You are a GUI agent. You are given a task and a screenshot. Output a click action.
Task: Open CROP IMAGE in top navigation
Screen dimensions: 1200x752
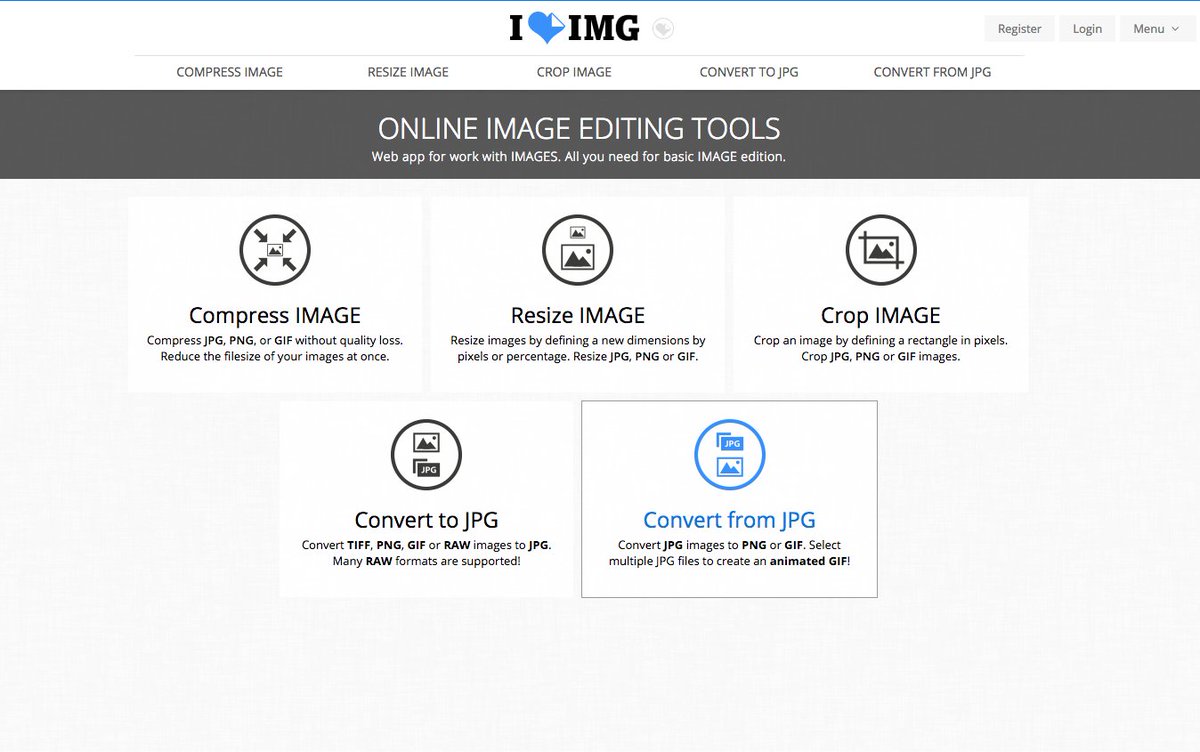tap(574, 72)
